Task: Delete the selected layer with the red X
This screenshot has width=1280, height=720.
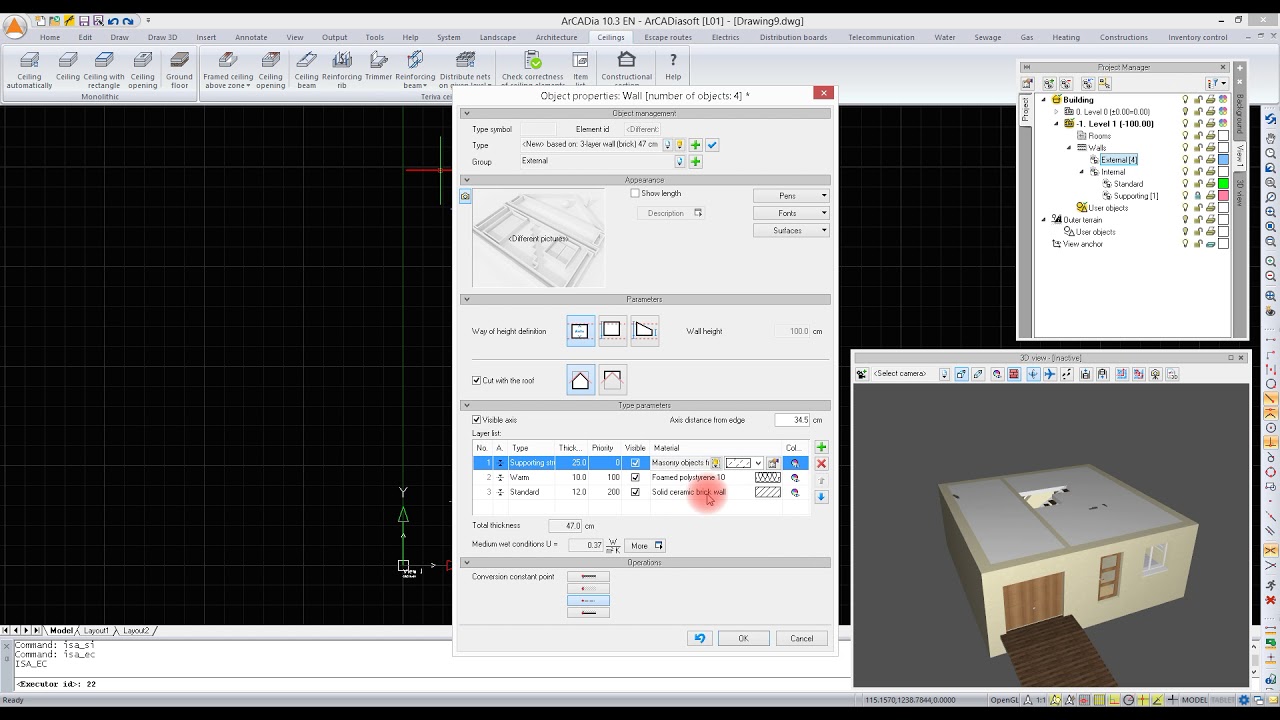Action: [x=821, y=463]
